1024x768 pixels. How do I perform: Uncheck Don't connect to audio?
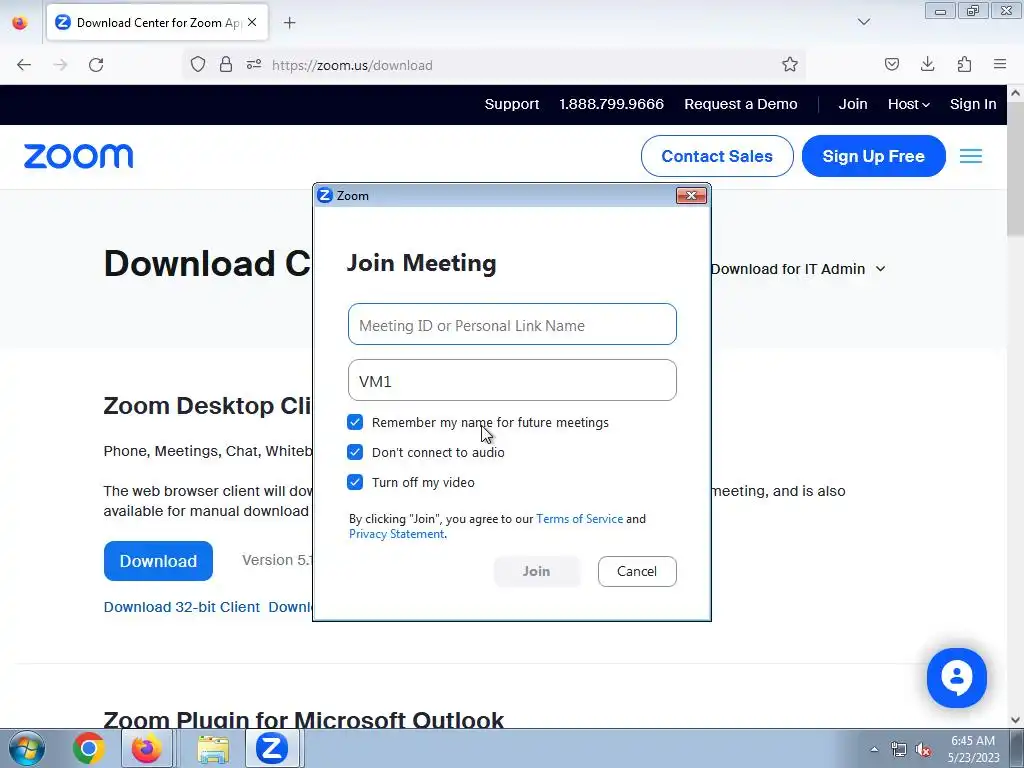[x=355, y=452]
